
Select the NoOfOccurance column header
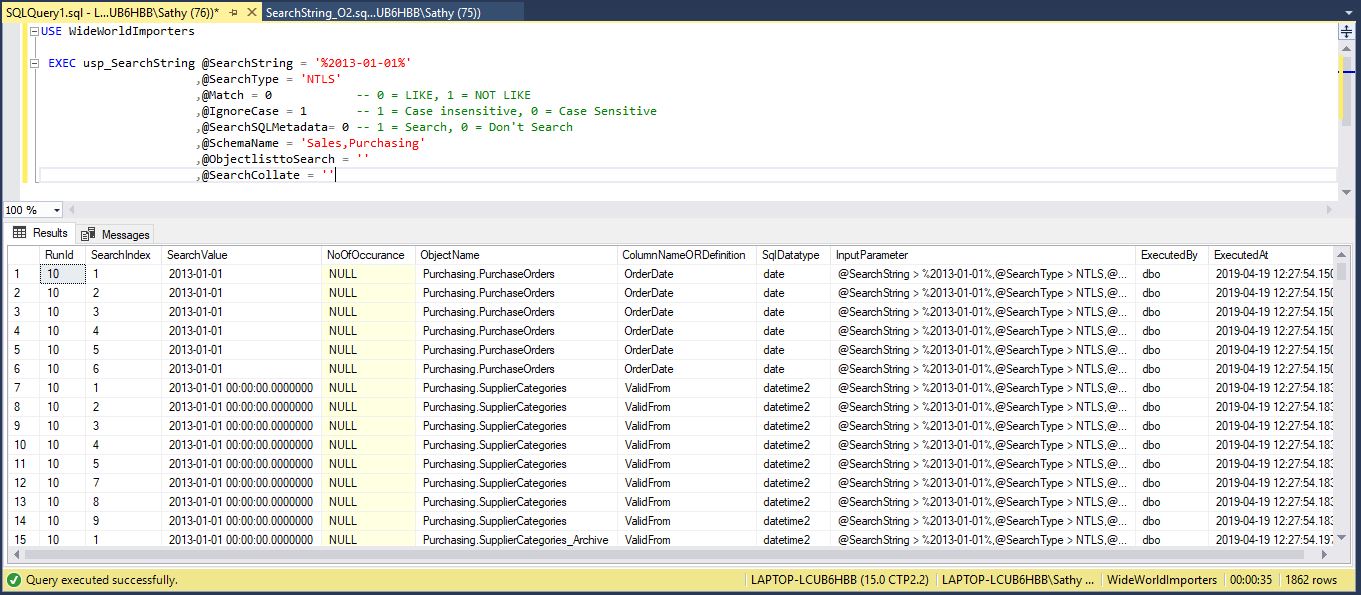click(x=369, y=255)
